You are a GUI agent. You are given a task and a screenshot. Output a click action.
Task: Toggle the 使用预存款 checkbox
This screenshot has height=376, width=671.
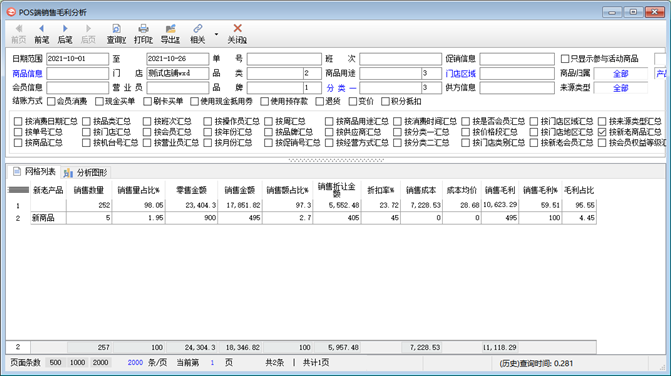pos(264,101)
